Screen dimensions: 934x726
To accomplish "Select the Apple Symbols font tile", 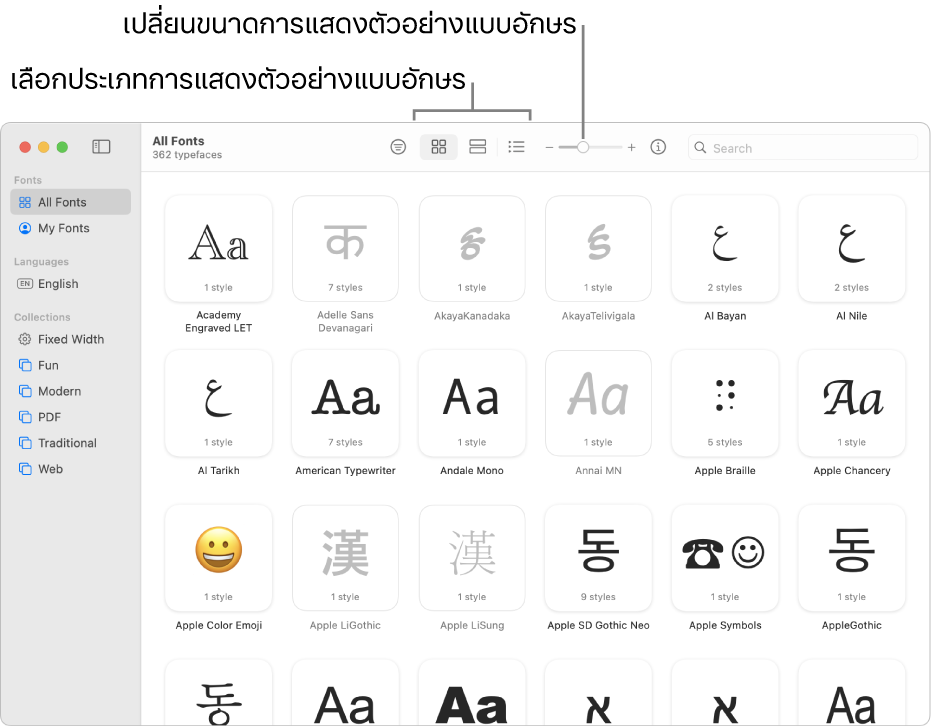I will (725, 558).
